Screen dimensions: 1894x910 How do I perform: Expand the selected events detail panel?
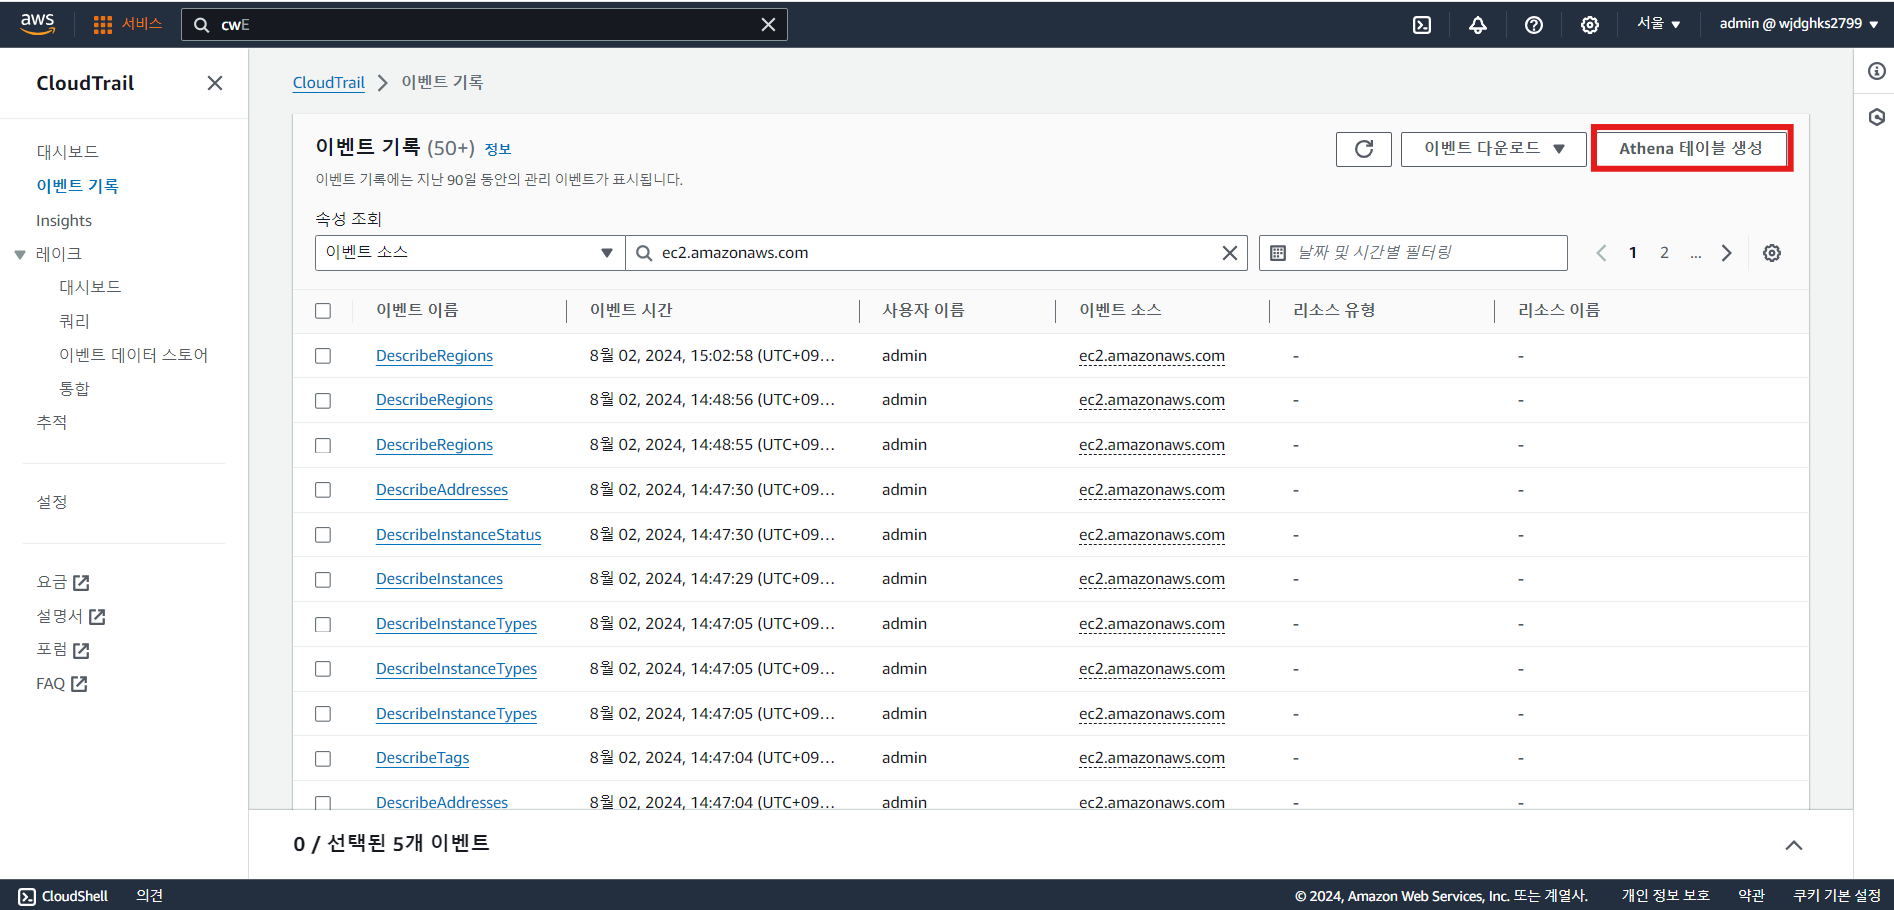tap(1794, 845)
